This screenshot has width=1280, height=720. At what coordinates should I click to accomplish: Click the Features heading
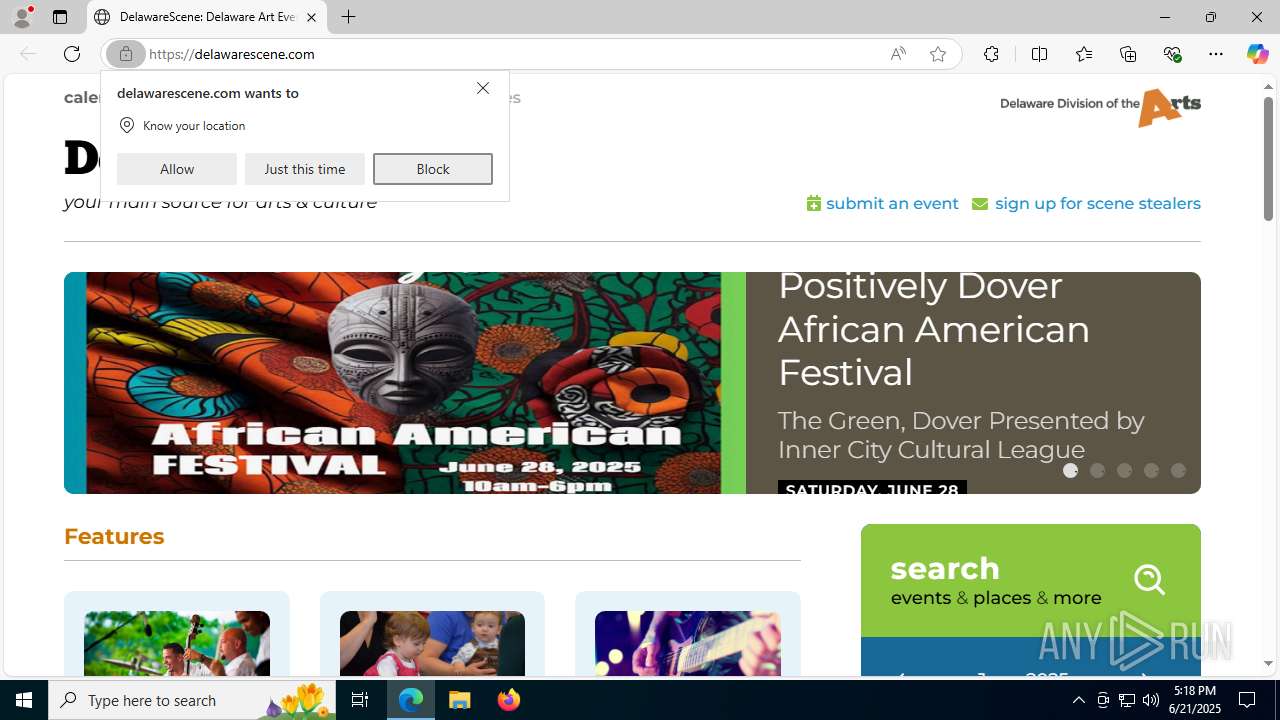[x=114, y=536]
